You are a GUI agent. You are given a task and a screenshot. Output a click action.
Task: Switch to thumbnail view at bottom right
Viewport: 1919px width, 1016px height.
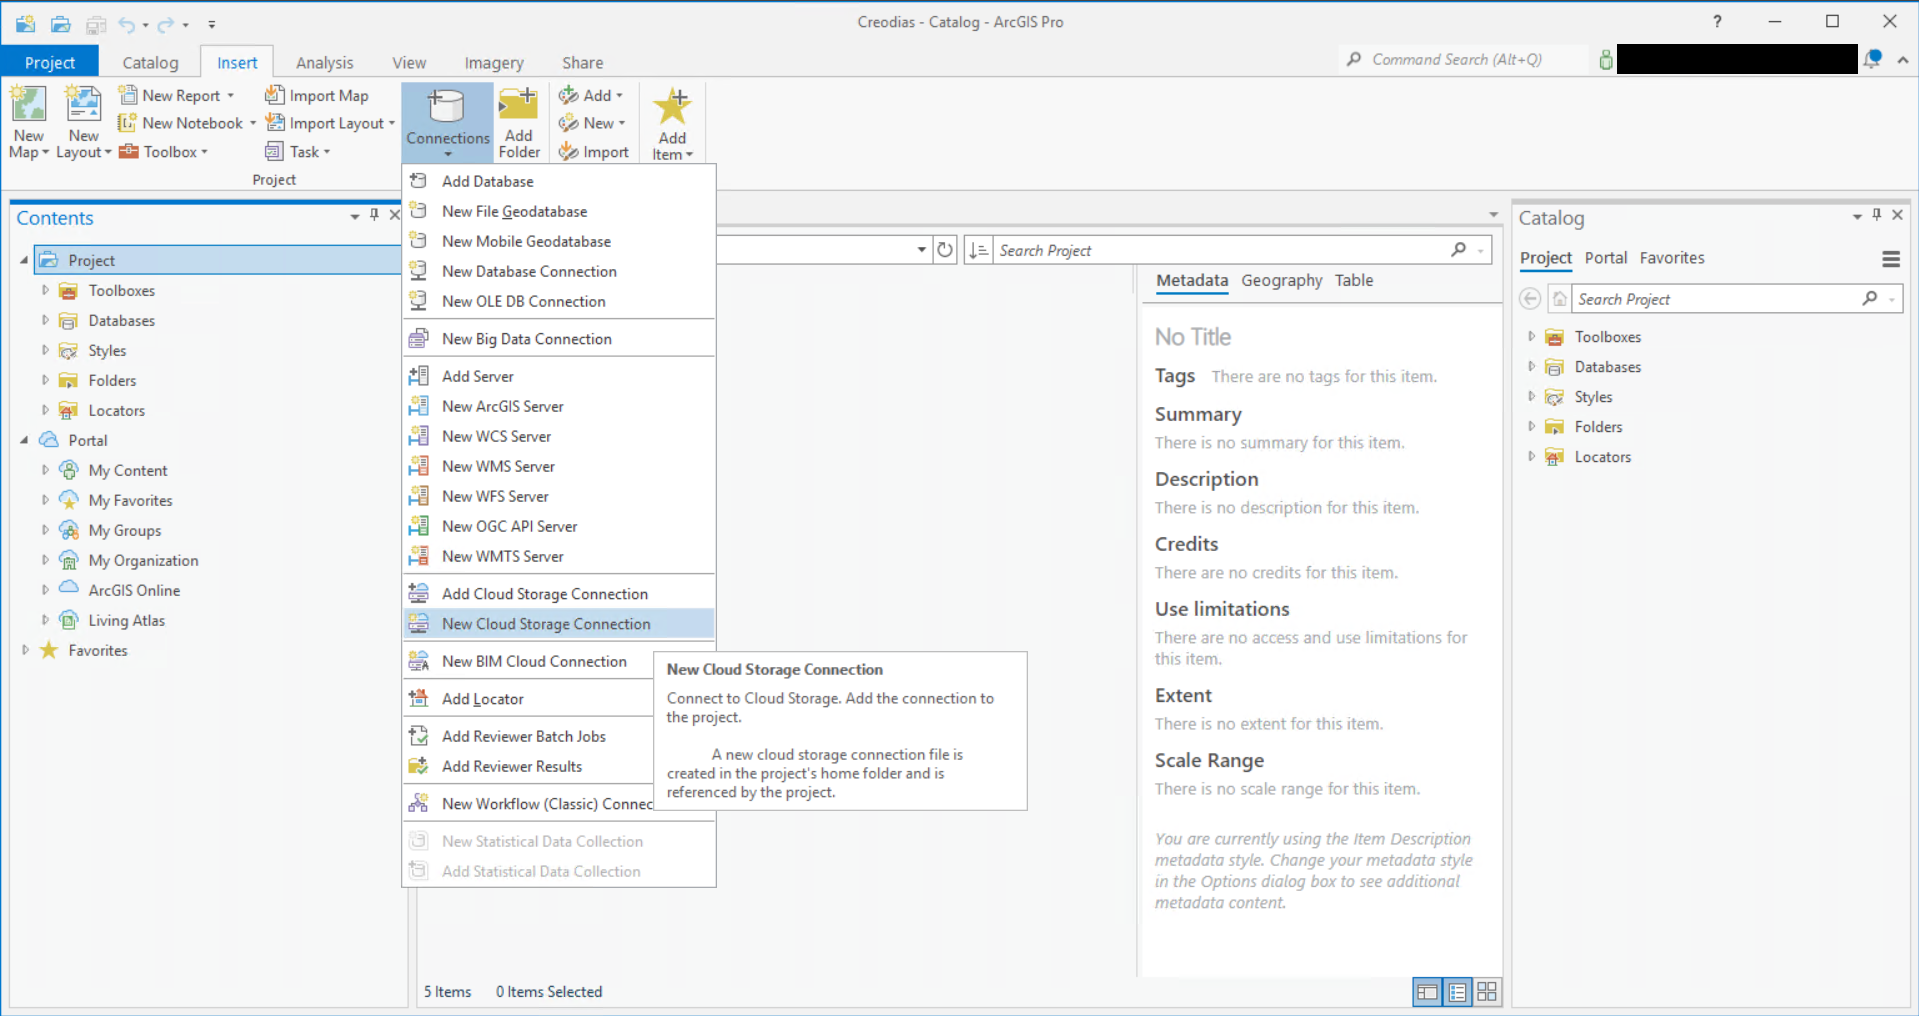[x=1487, y=992]
